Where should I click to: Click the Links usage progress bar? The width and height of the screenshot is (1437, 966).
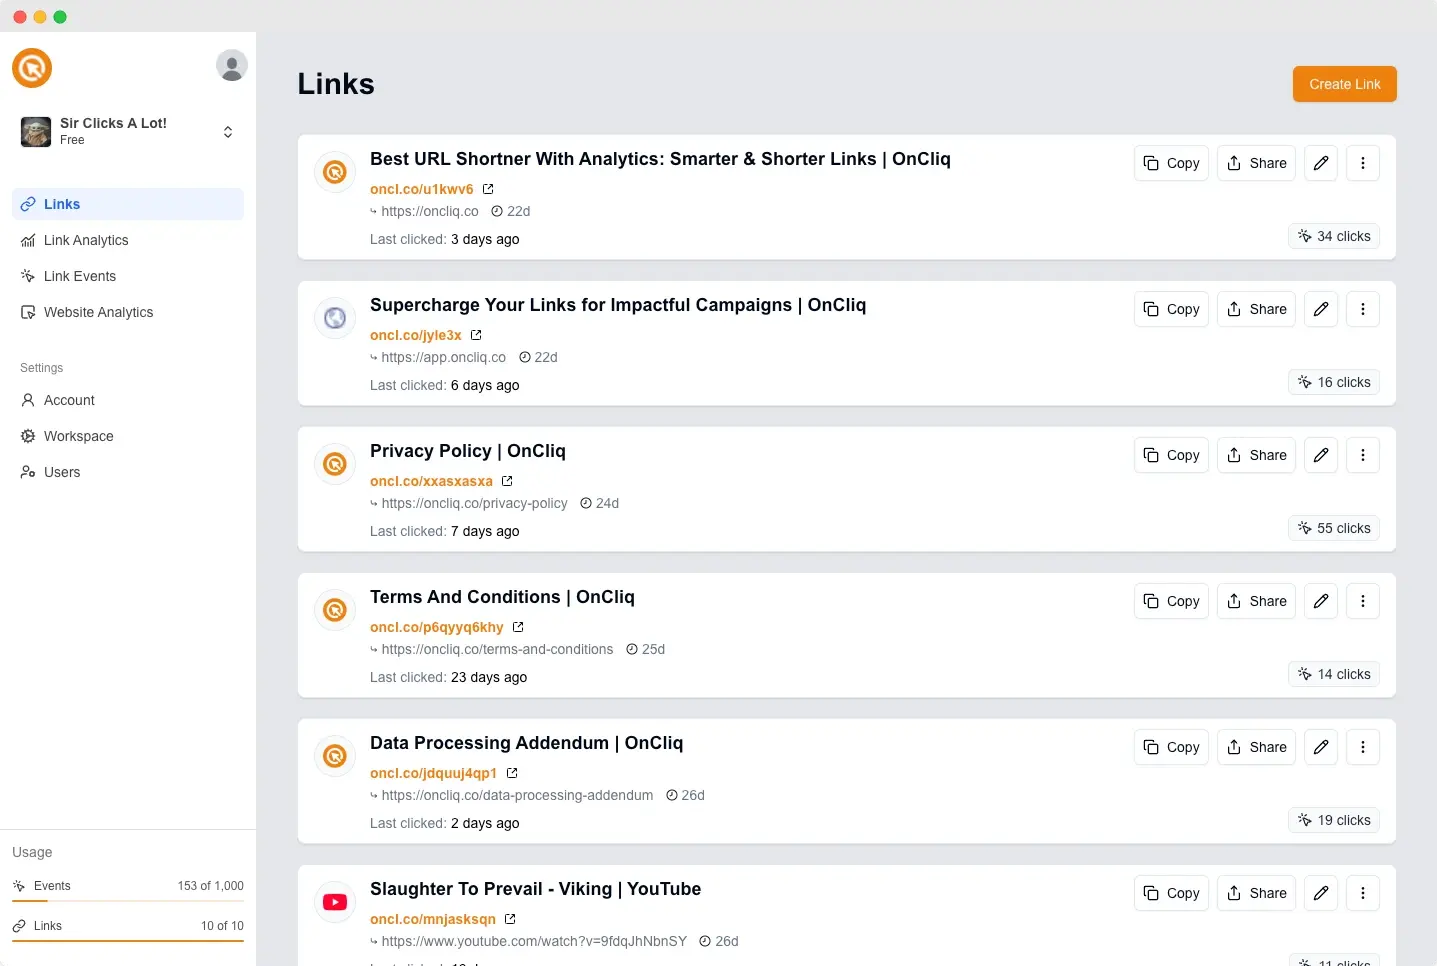128,941
